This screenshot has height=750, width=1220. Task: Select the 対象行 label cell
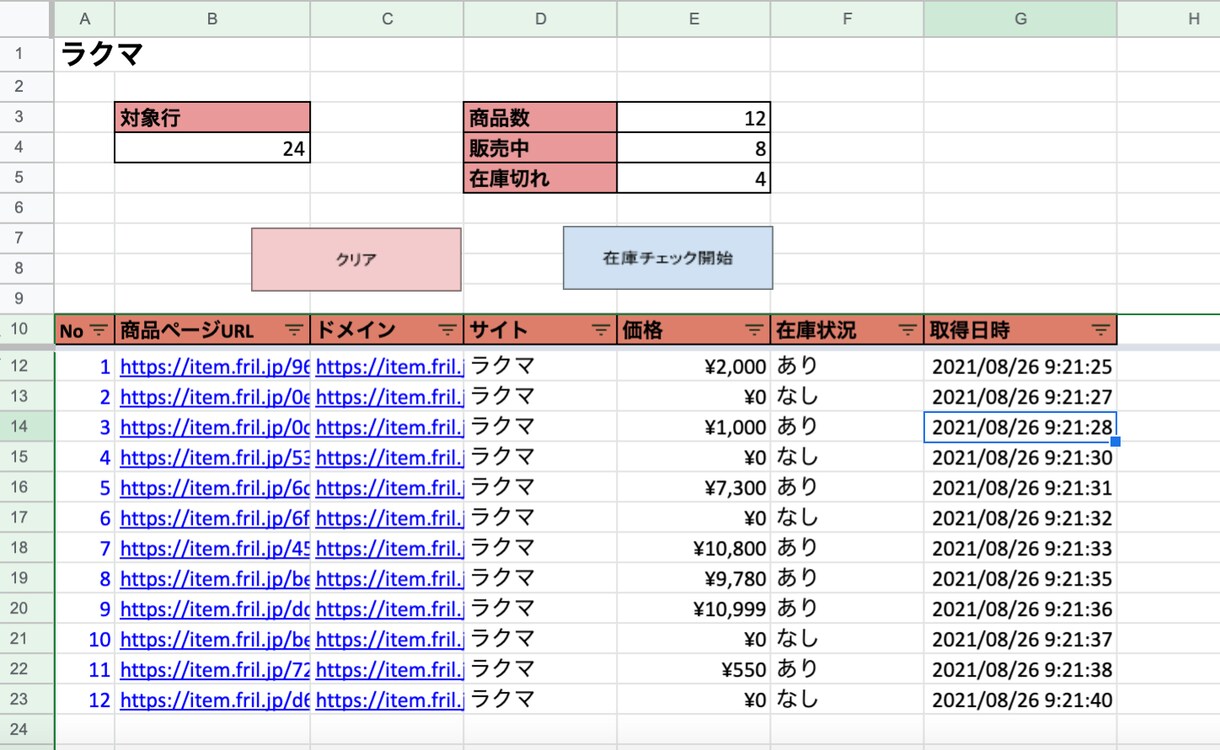click(212, 118)
